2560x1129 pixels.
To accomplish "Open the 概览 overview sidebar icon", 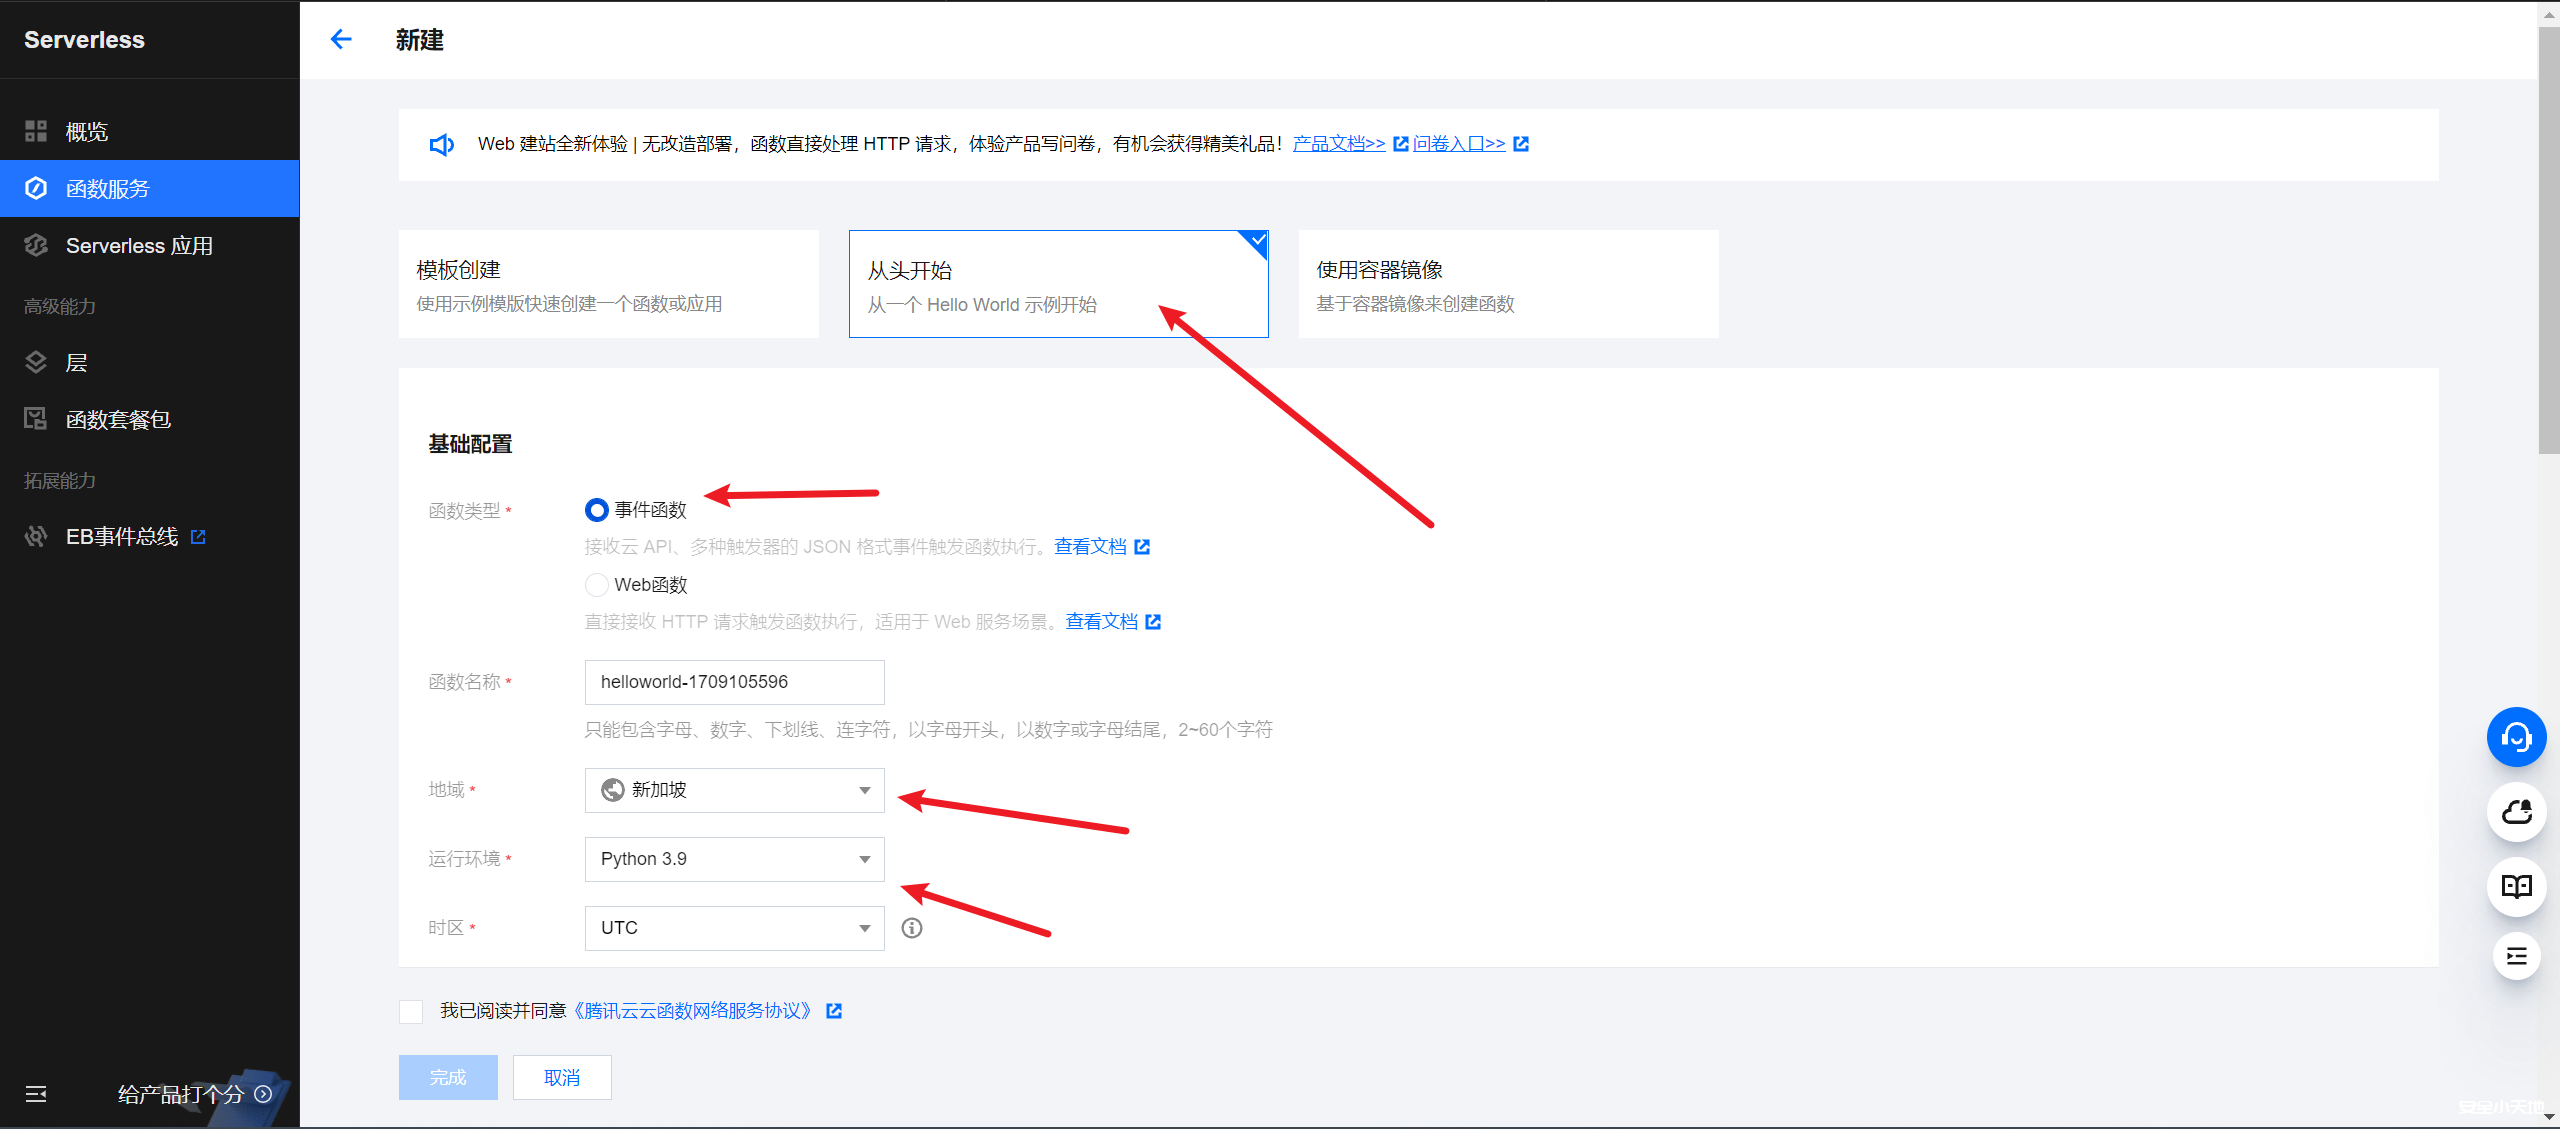I will coord(86,131).
